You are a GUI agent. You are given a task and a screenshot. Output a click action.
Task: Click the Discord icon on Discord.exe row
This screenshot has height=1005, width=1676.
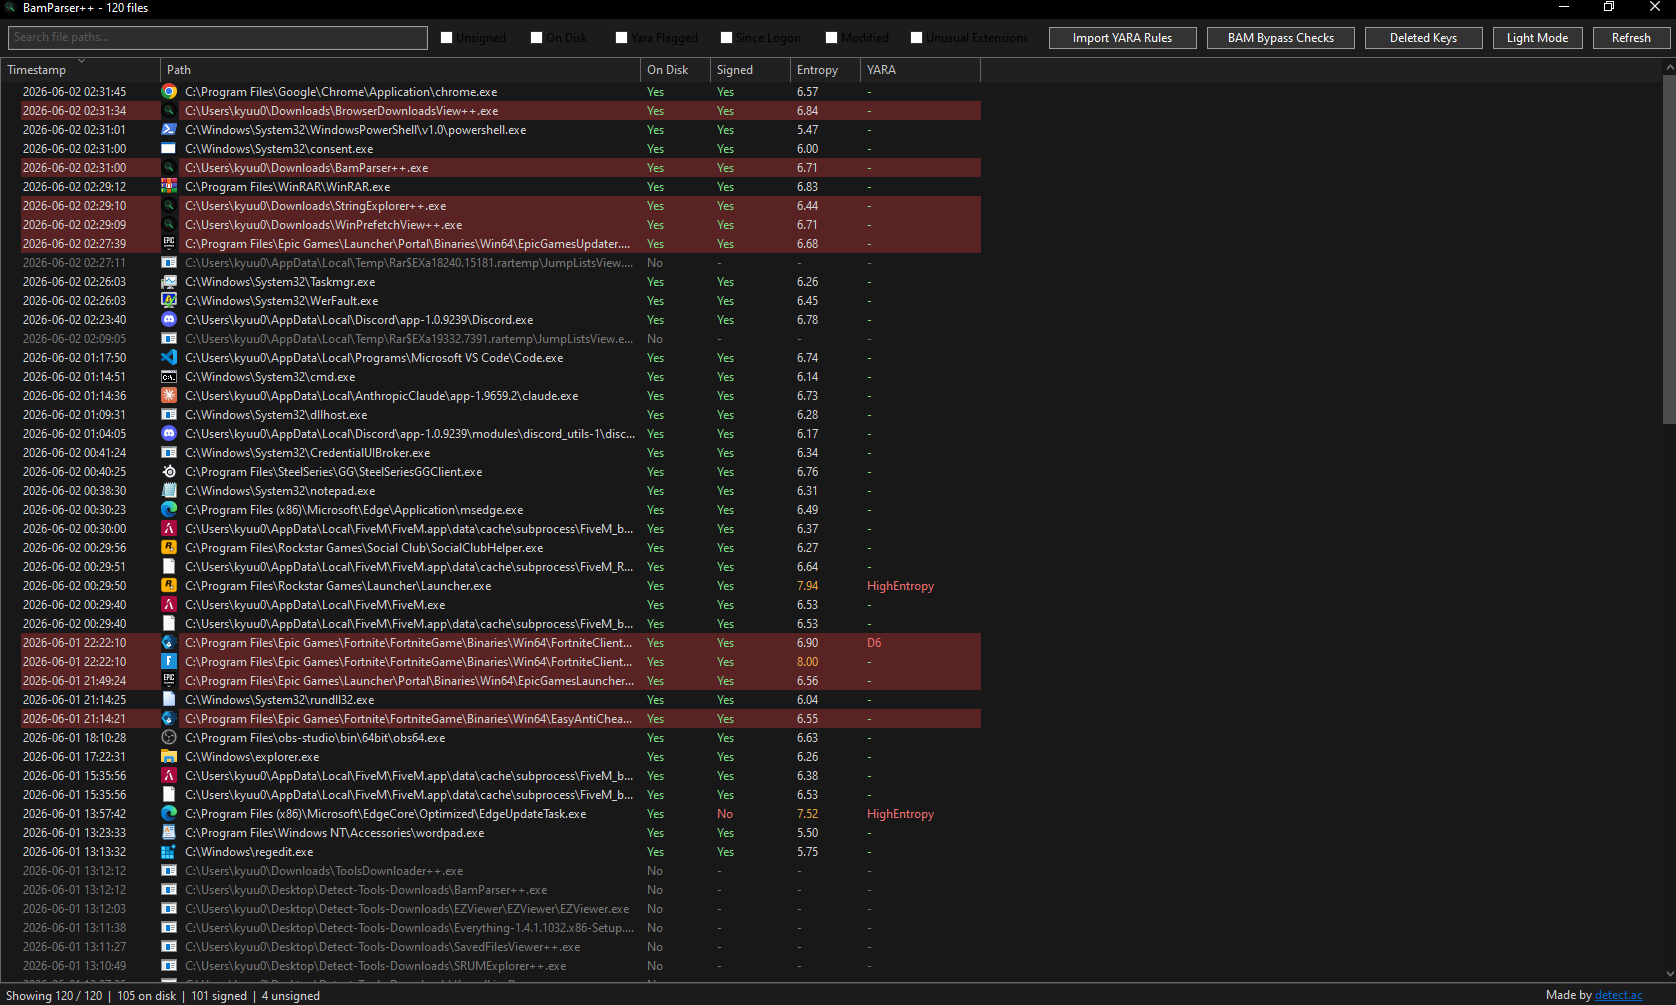tap(169, 320)
